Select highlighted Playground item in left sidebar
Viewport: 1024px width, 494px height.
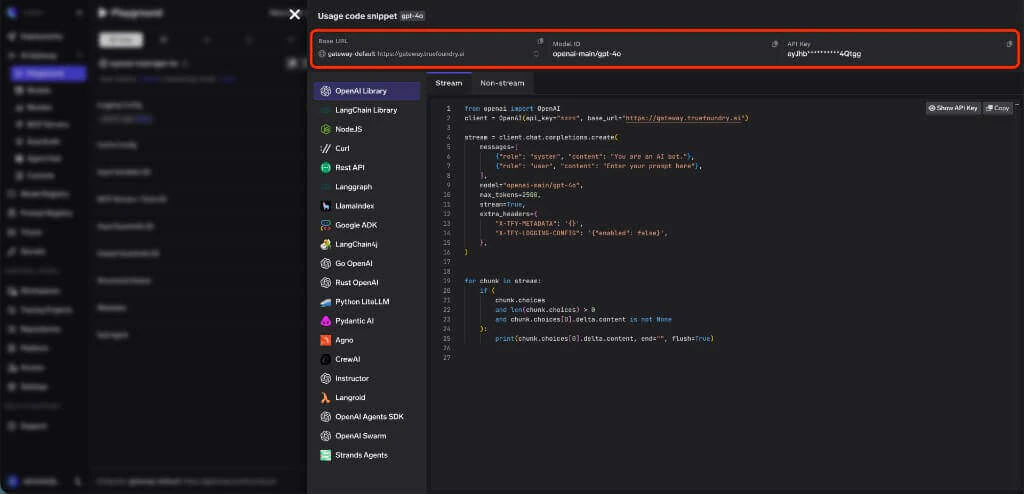[48, 73]
